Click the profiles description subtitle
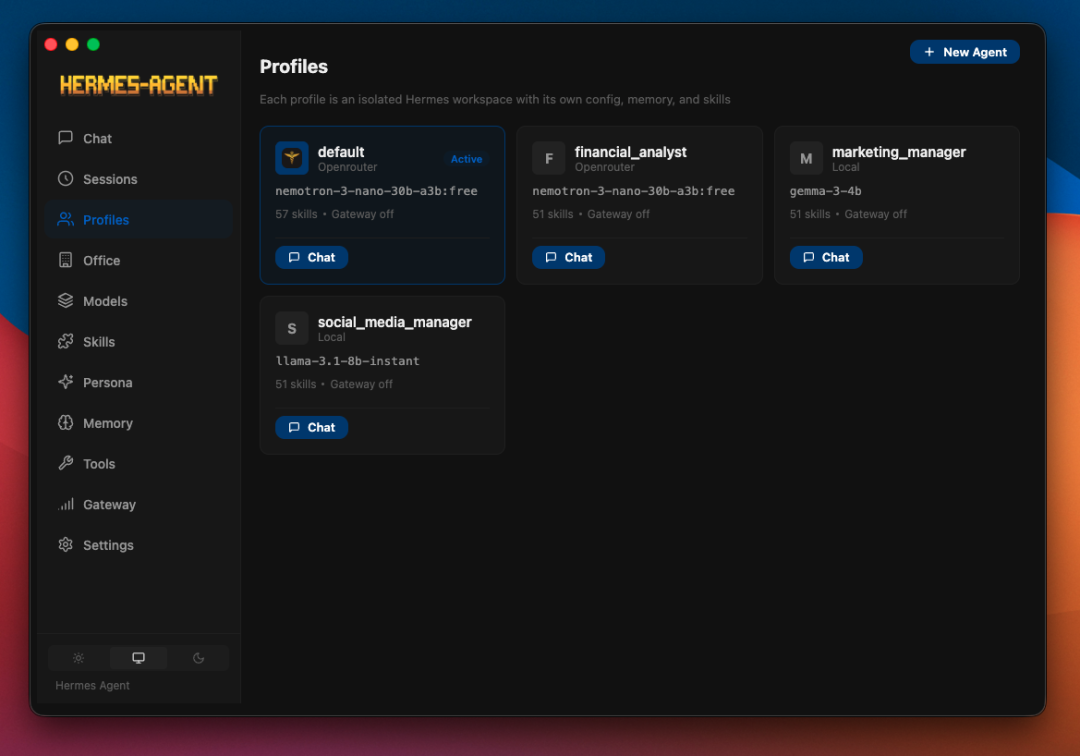The height and width of the screenshot is (756, 1080). point(495,99)
